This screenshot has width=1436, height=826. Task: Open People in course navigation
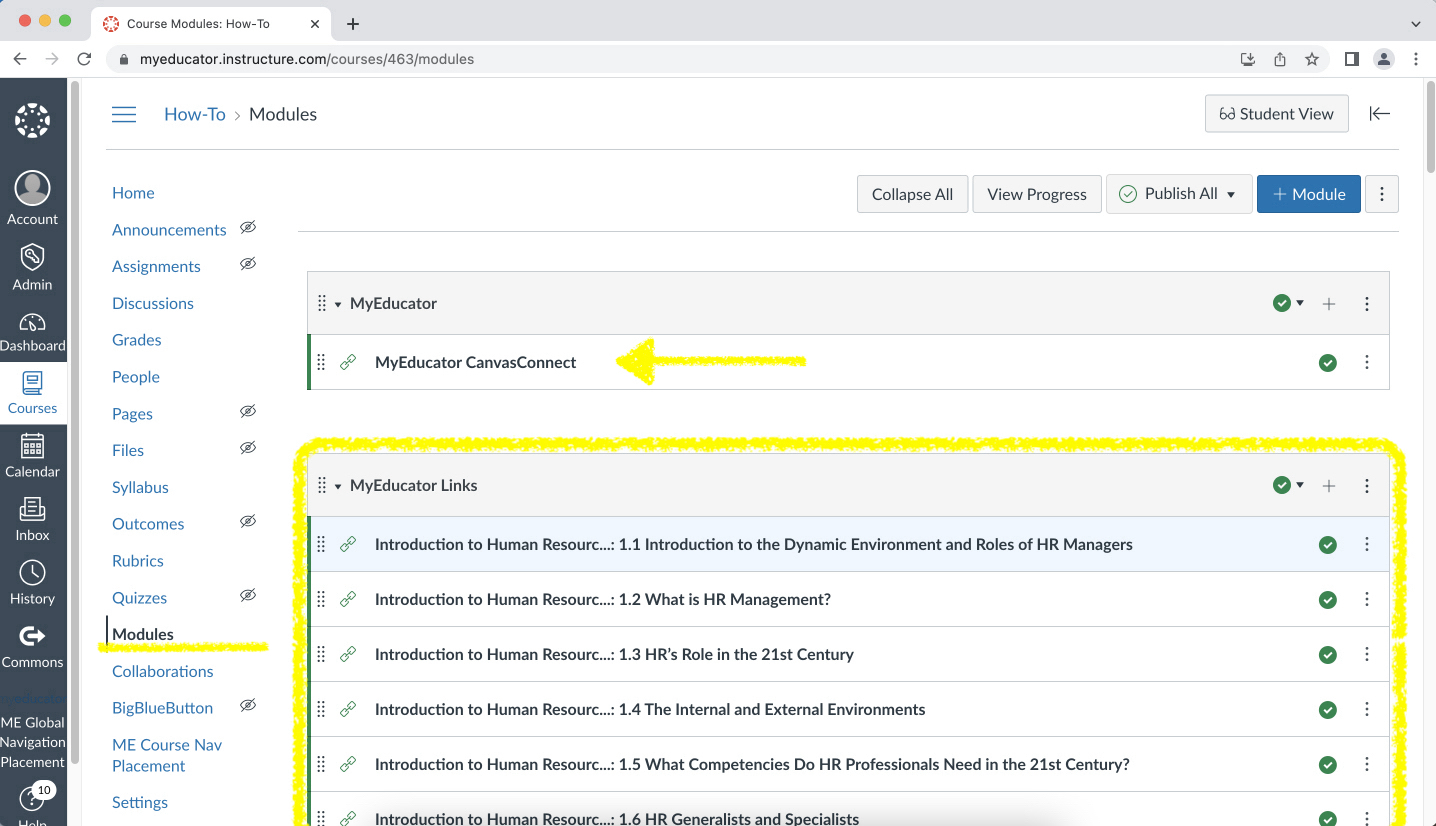(x=136, y=377)
